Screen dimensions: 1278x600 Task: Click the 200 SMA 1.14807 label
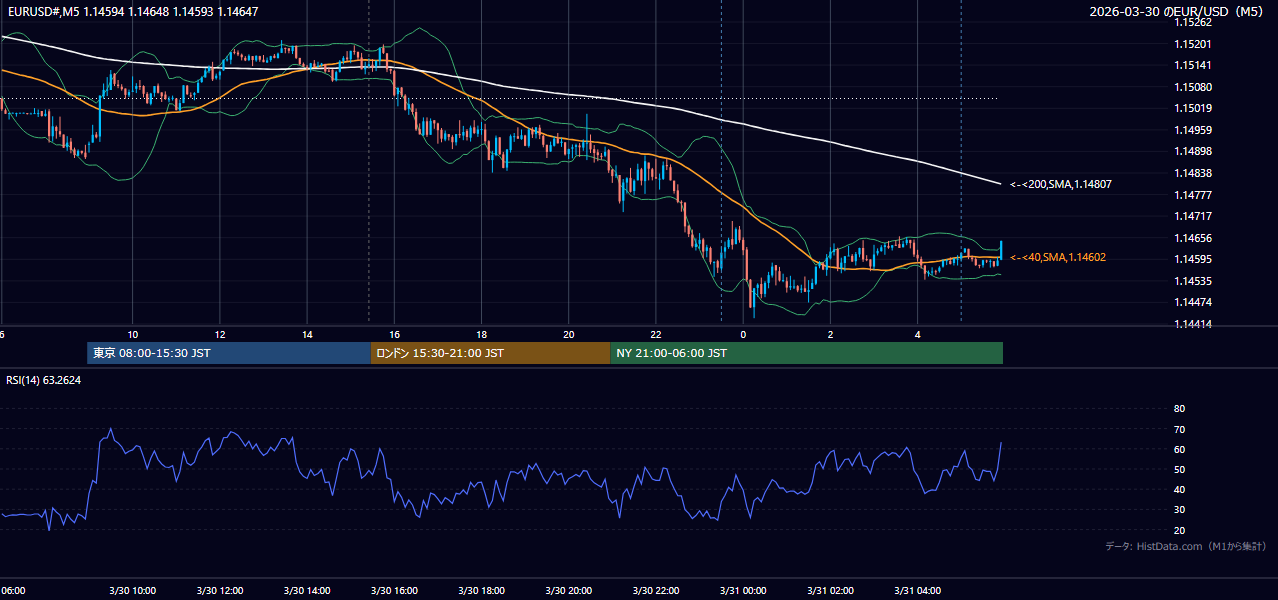(1061, 184)
